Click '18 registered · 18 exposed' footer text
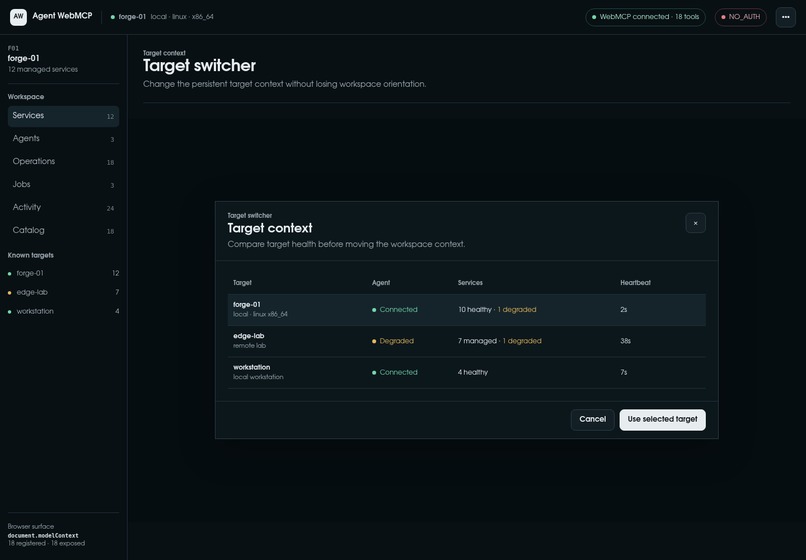 point(46,544)
